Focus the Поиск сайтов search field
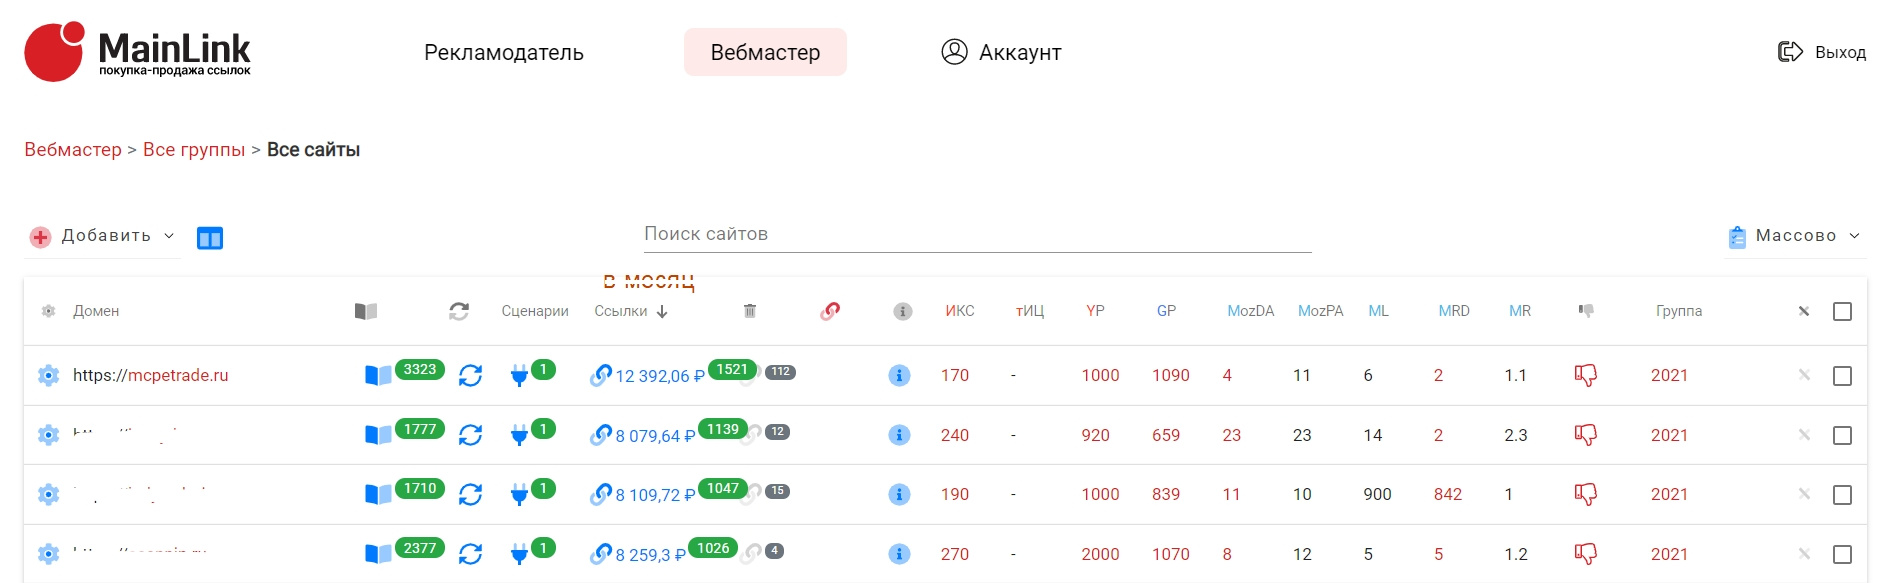This screenshot has width=1896, height=583. 977,234
